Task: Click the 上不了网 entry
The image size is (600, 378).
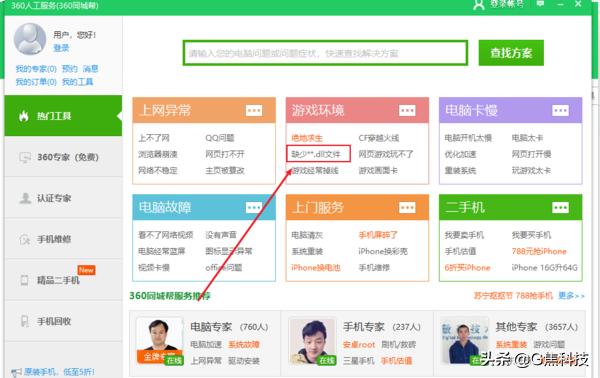Action: 153,138
